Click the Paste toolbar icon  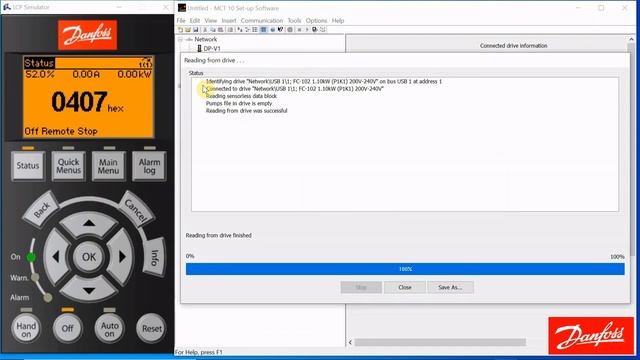click(220, 29)
